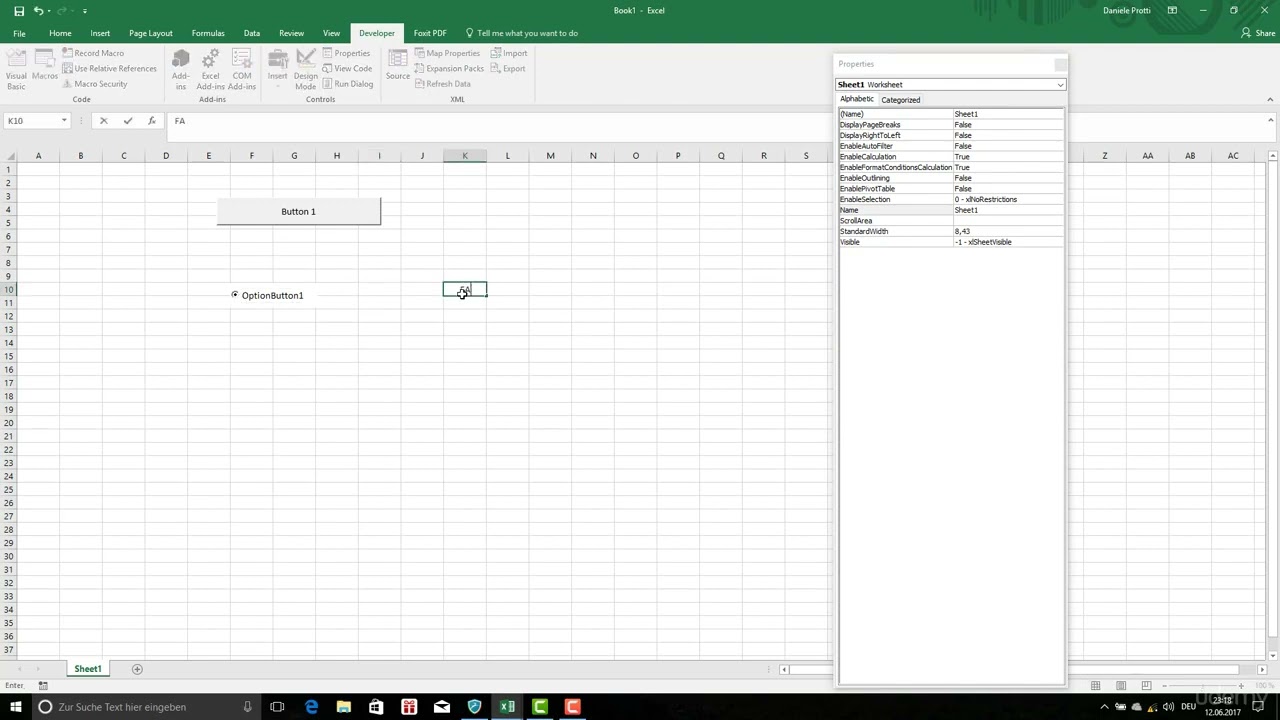Open Ribbon Display Options
This screenshot has height=720, width=1280.
(1172, 10)
